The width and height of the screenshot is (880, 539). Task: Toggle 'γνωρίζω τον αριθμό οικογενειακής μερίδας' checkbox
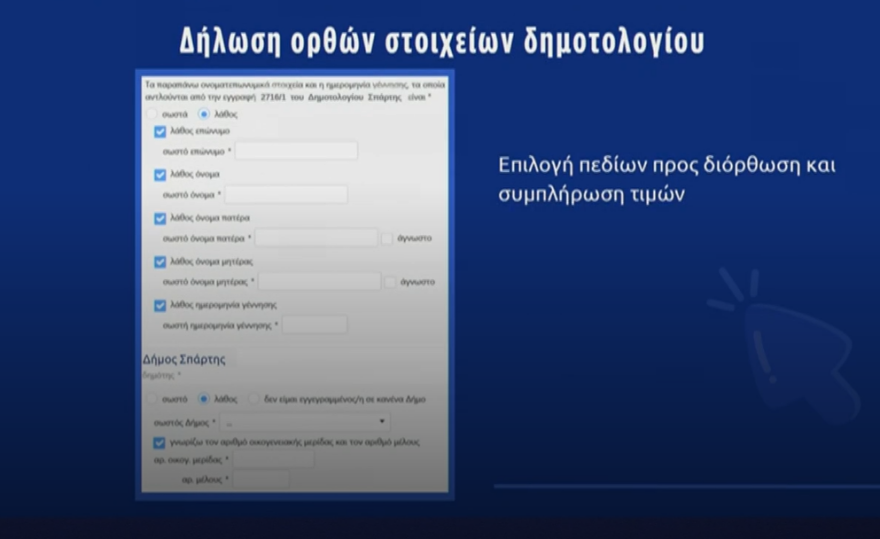(x=159, y=441)
